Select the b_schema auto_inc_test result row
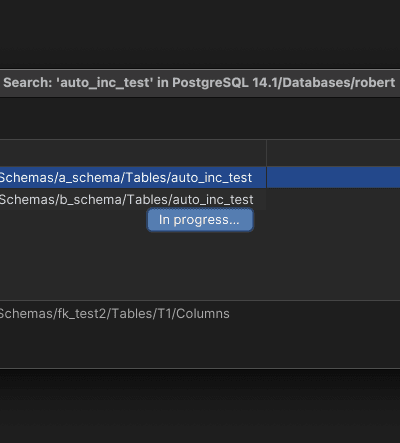400x443 pixels. tap(133, 199)
